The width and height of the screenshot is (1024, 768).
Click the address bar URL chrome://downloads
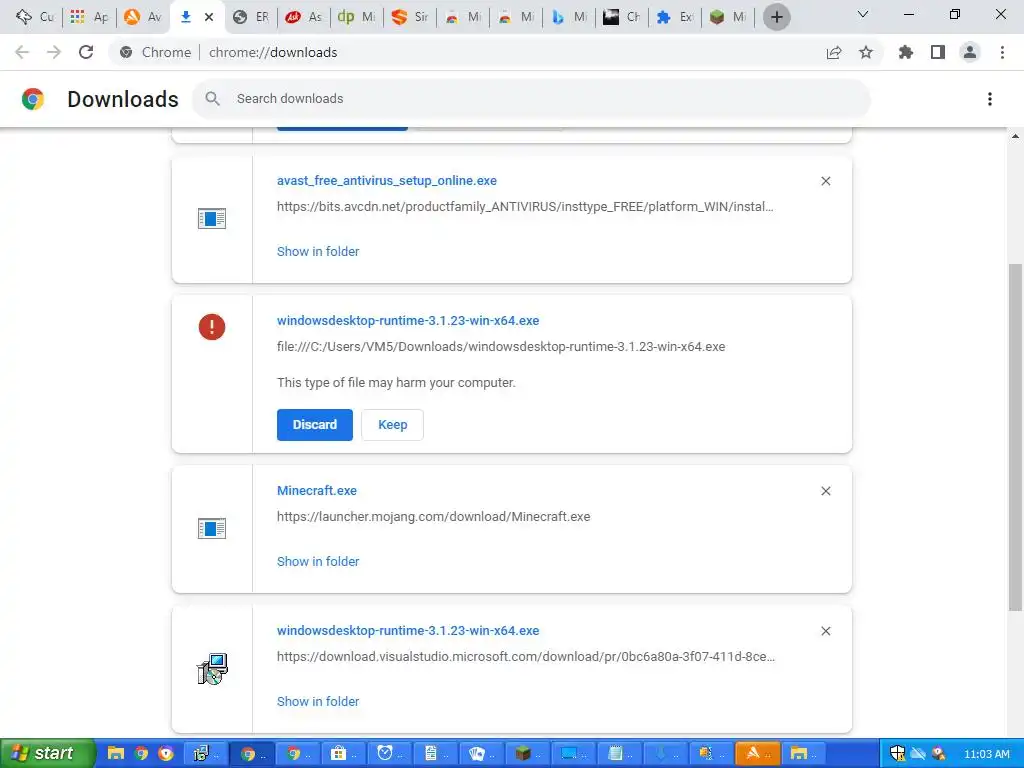pyautogui.click(x=273, y=52)
